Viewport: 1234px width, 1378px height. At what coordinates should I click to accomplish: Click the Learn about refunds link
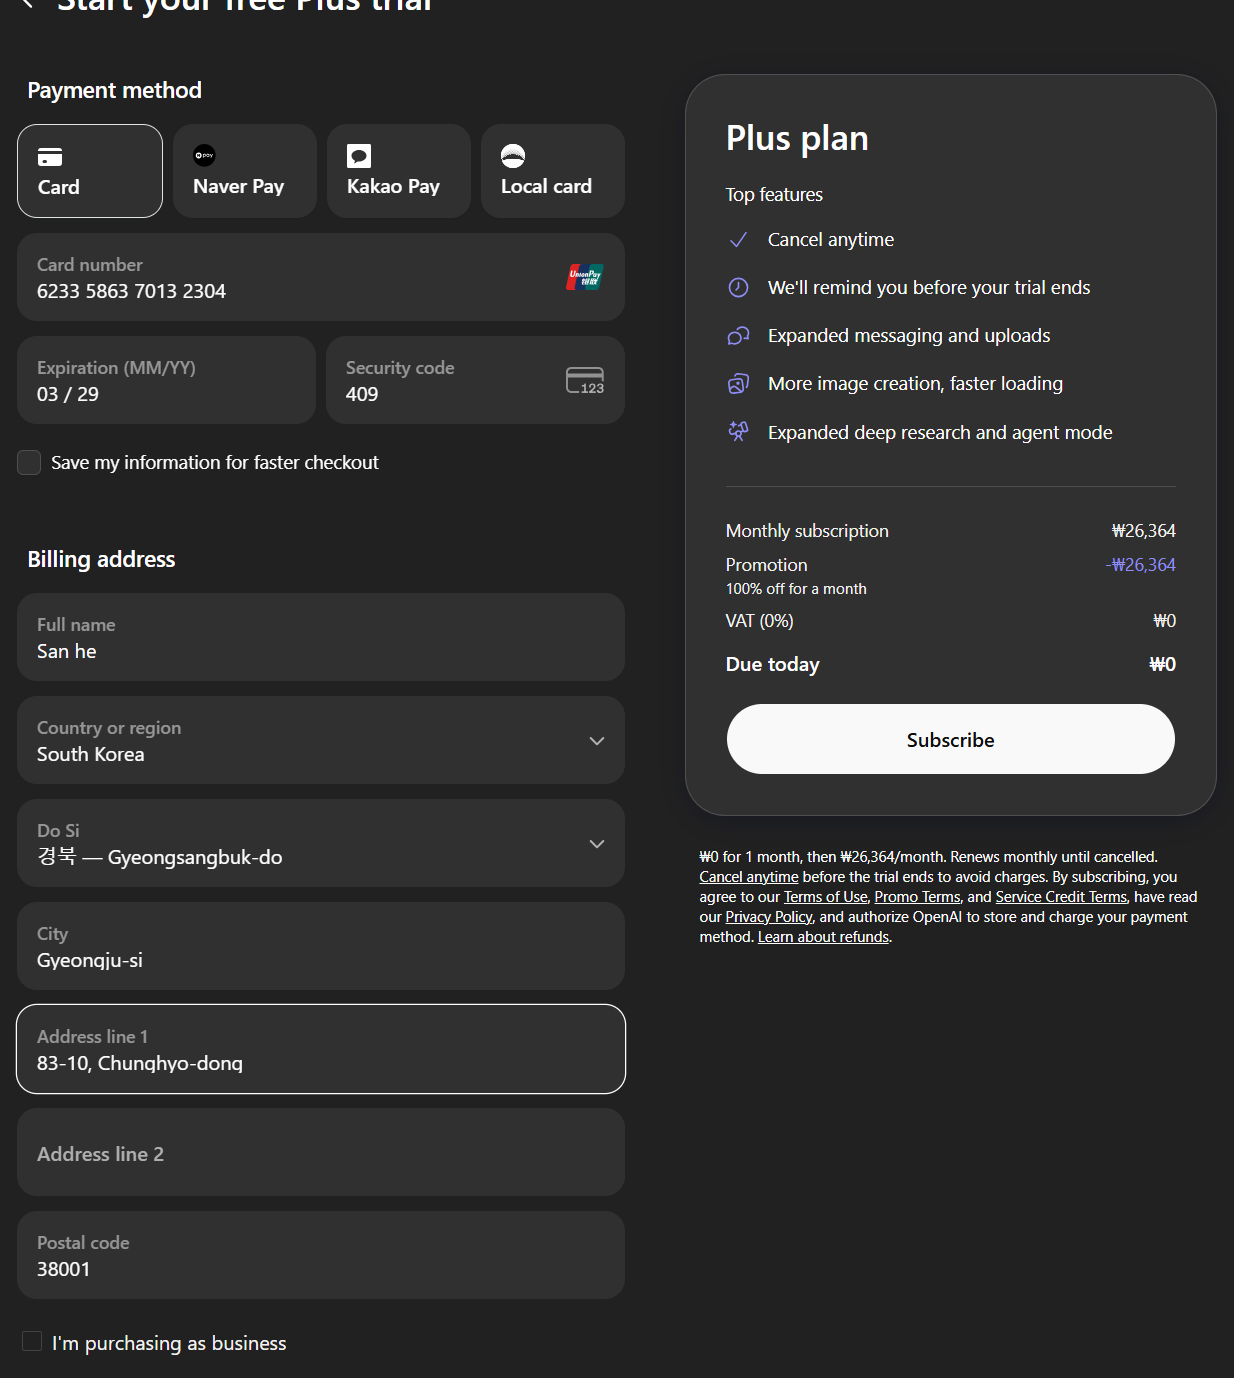[x=823, y=937]
